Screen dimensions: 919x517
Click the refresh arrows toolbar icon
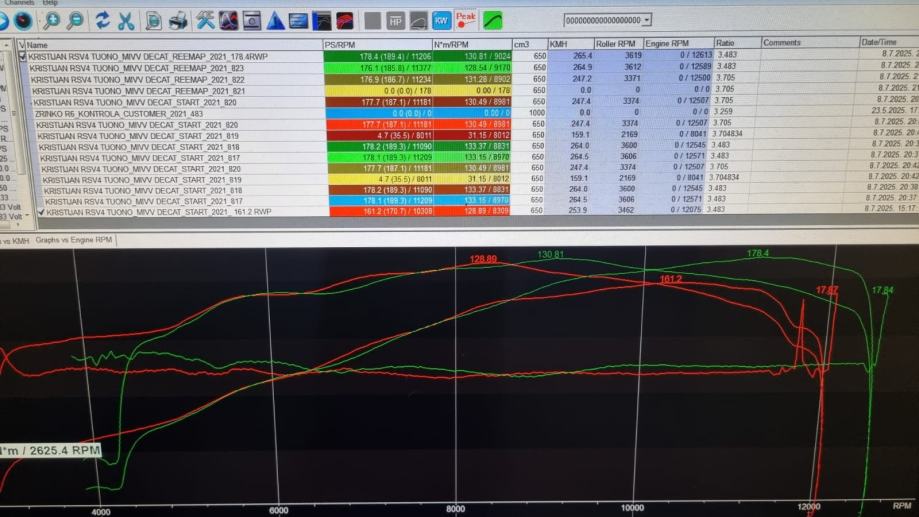pos(101,20)
